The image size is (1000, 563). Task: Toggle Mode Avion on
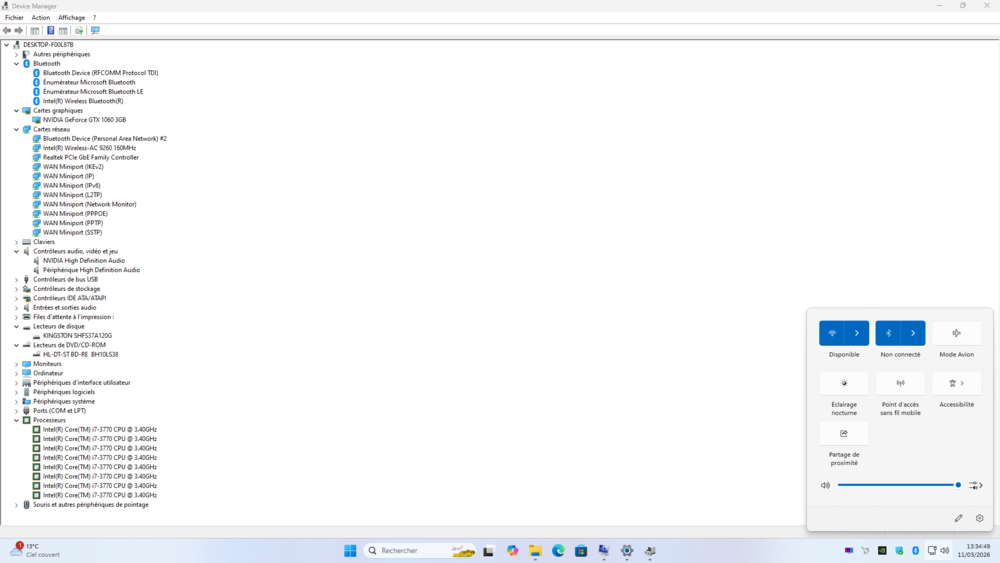[x=956, y=333]
